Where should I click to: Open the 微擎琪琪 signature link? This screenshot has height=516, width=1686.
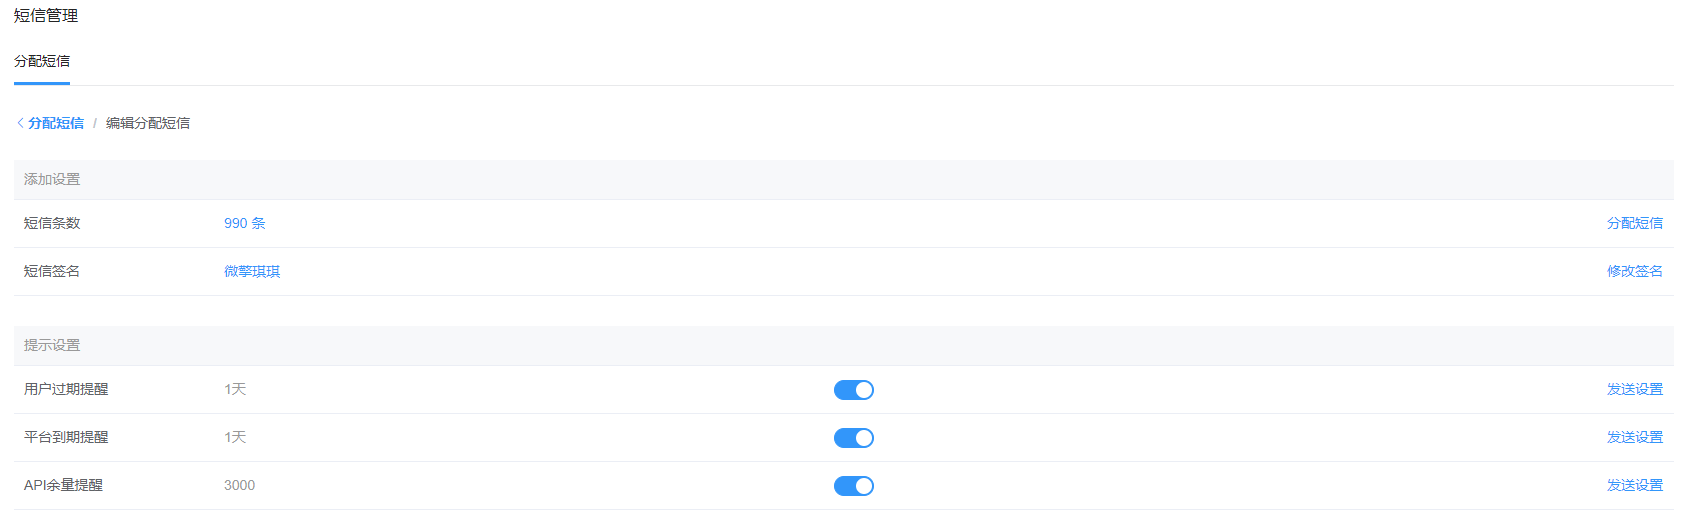tap(252, 271)
